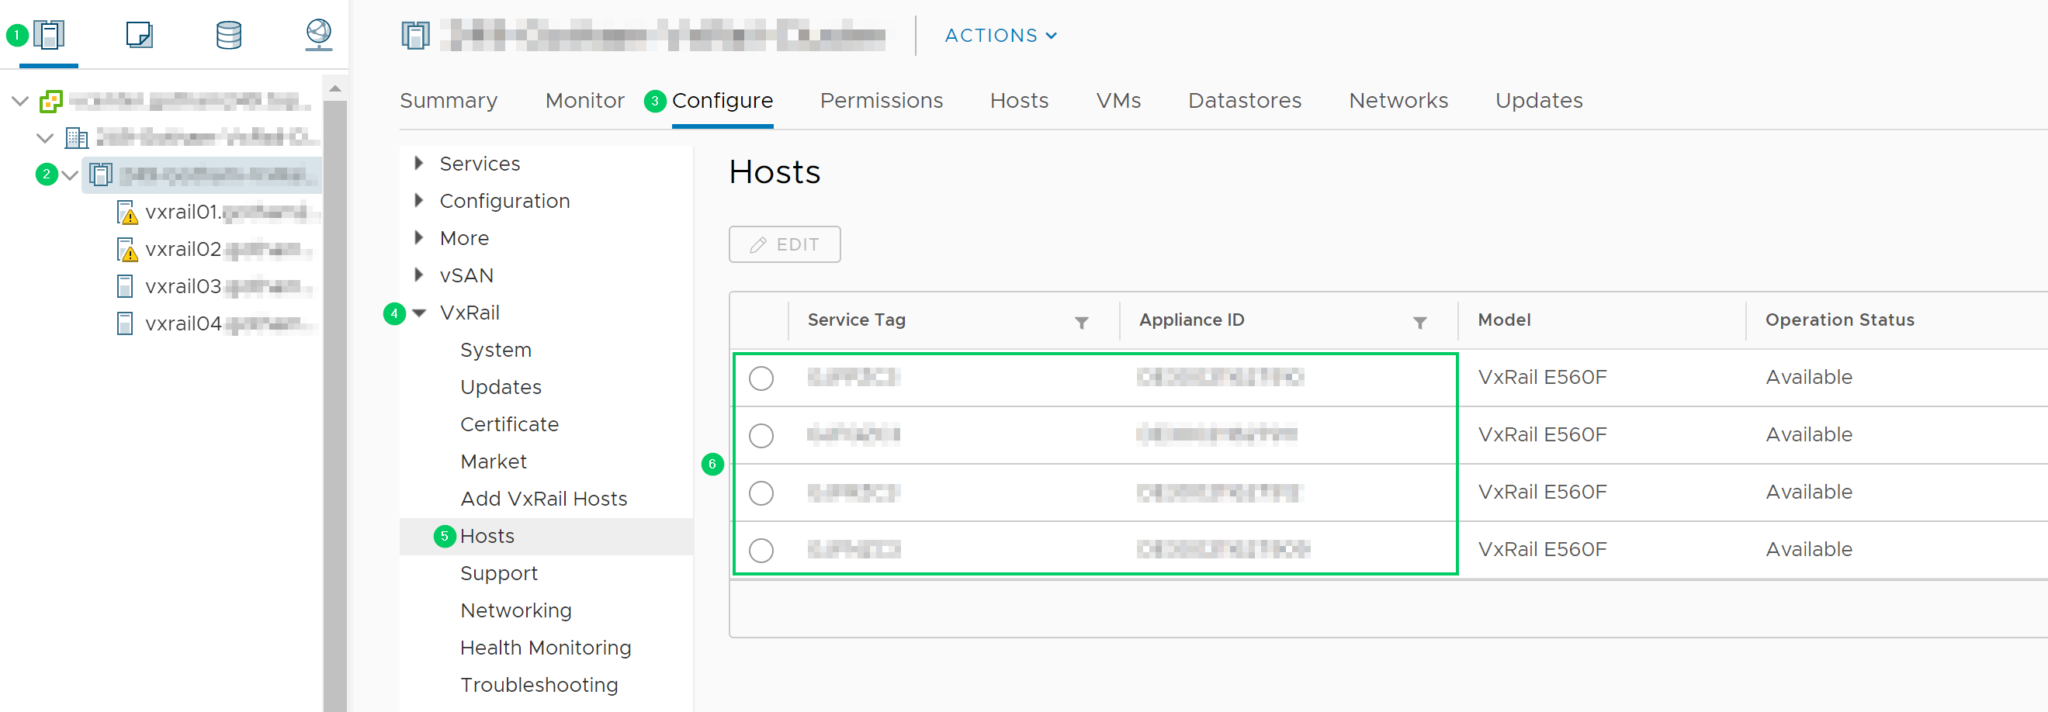
Task: Open the Appliance ID column filter
Action: 1419,322
